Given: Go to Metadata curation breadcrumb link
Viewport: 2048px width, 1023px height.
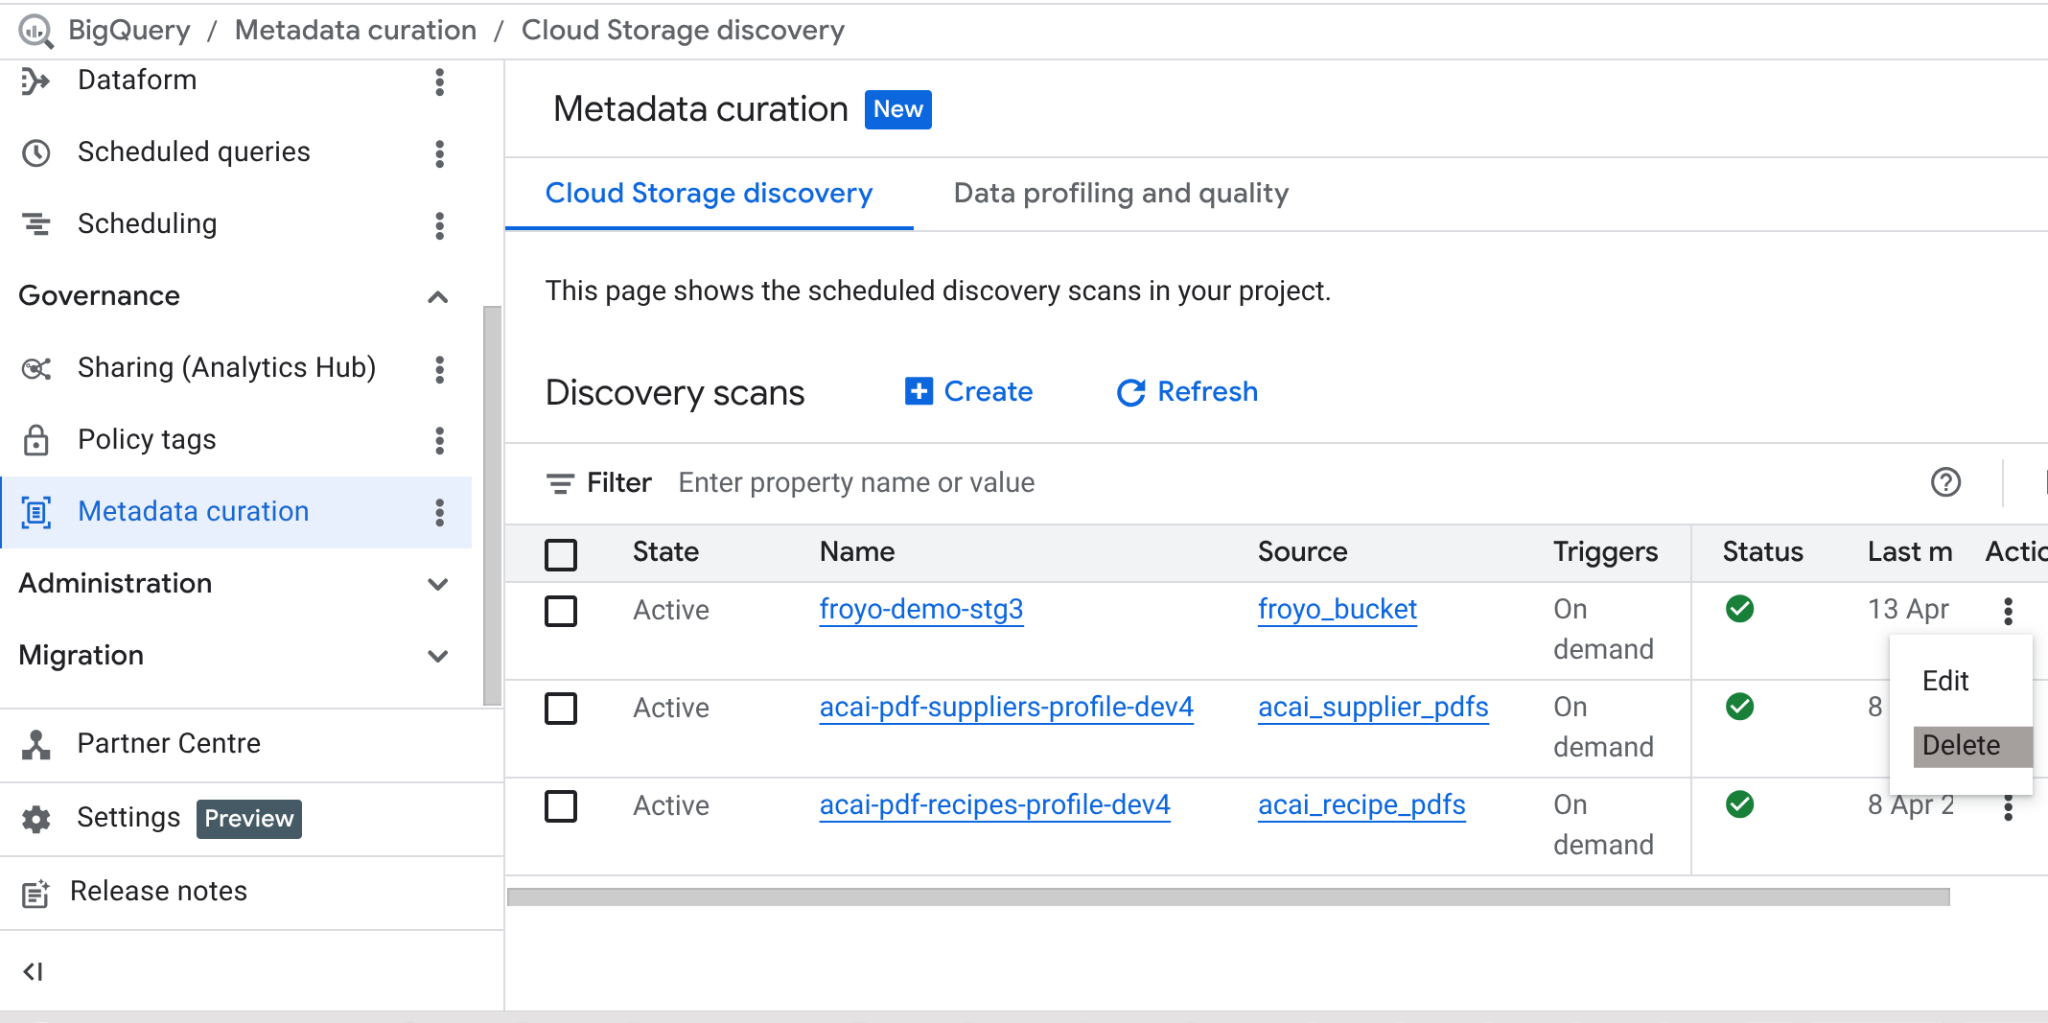Looking at the screenshot, I should pyautogui.click(x=356, y=31).
